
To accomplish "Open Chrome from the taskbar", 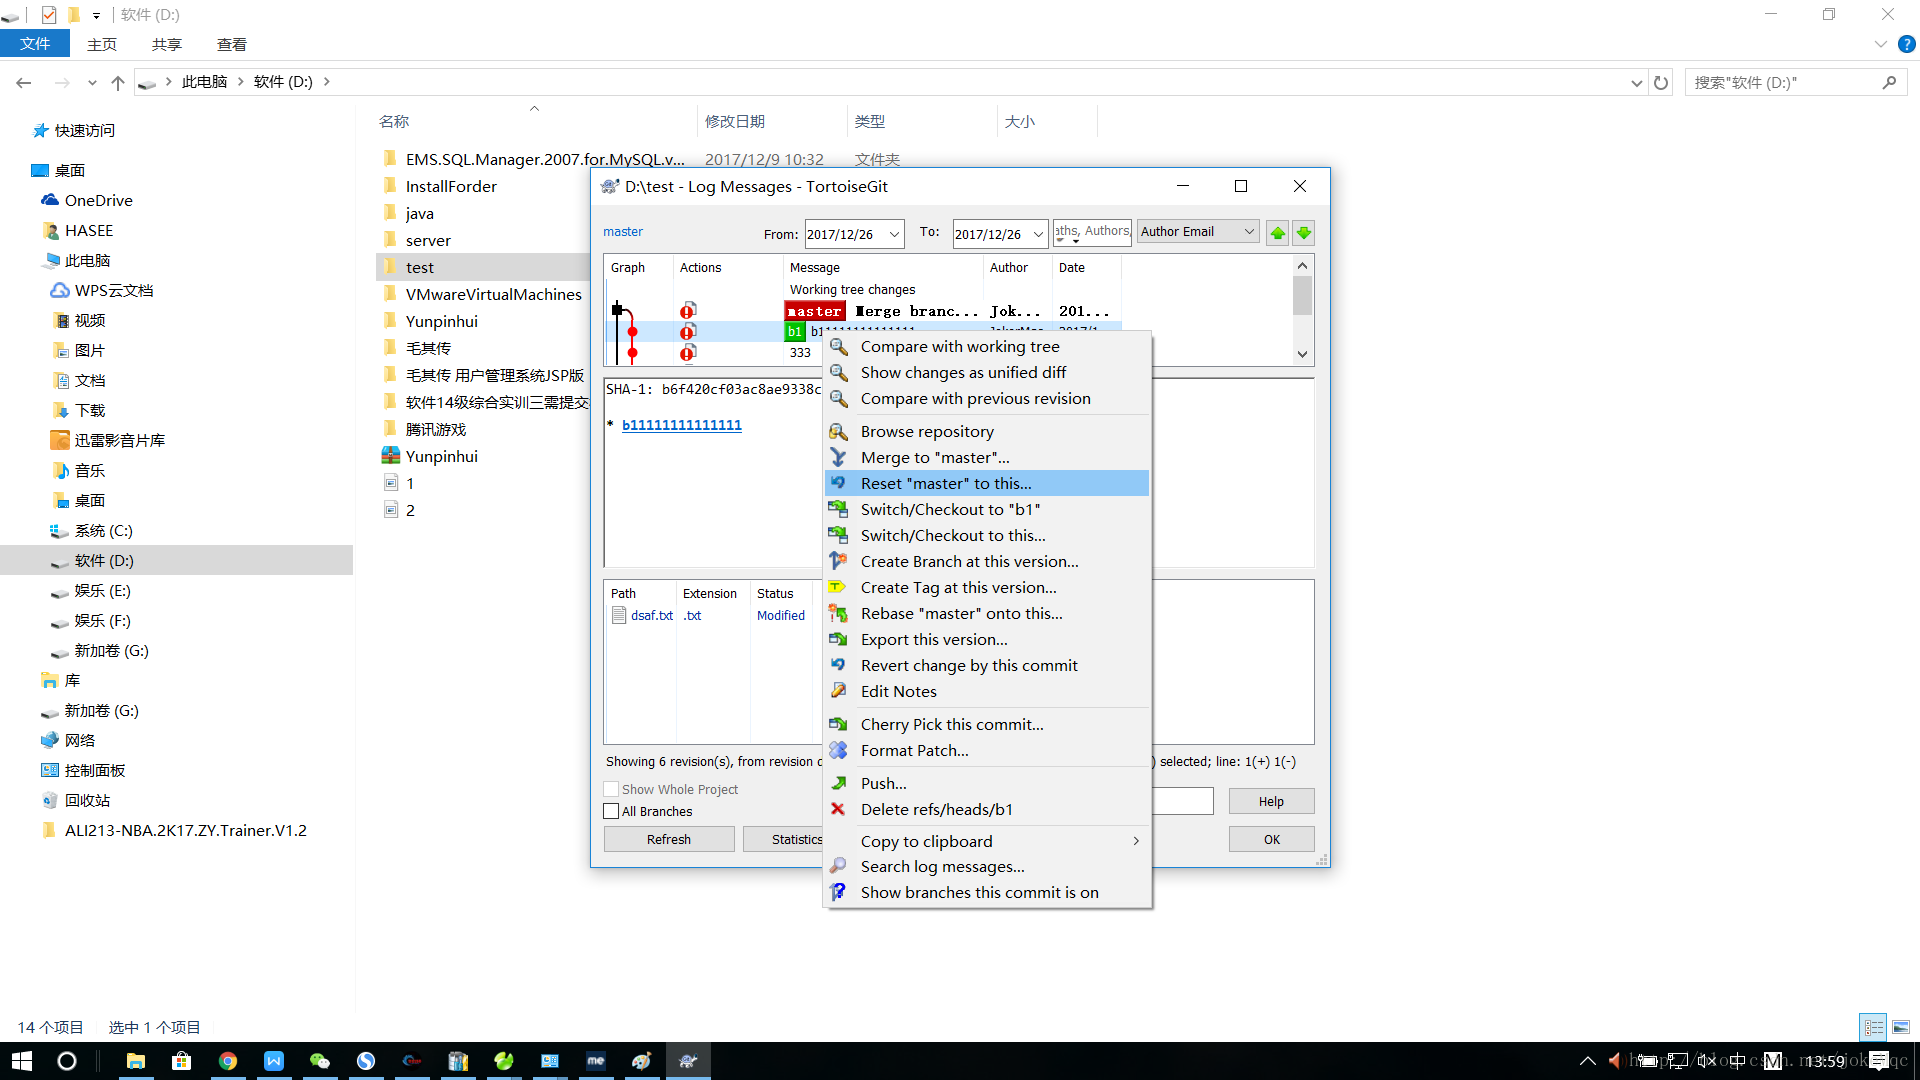I will (x=228, y=1061).
